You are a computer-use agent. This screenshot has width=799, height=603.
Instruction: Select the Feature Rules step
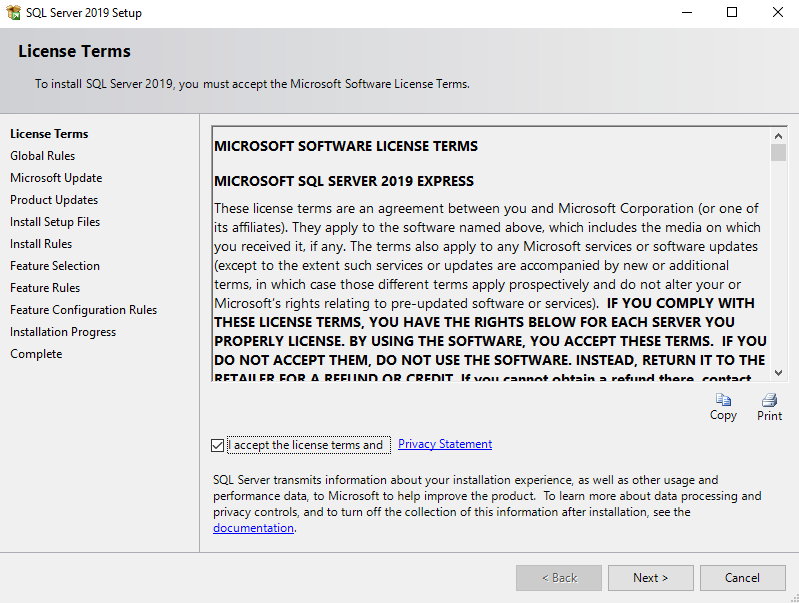45,287
